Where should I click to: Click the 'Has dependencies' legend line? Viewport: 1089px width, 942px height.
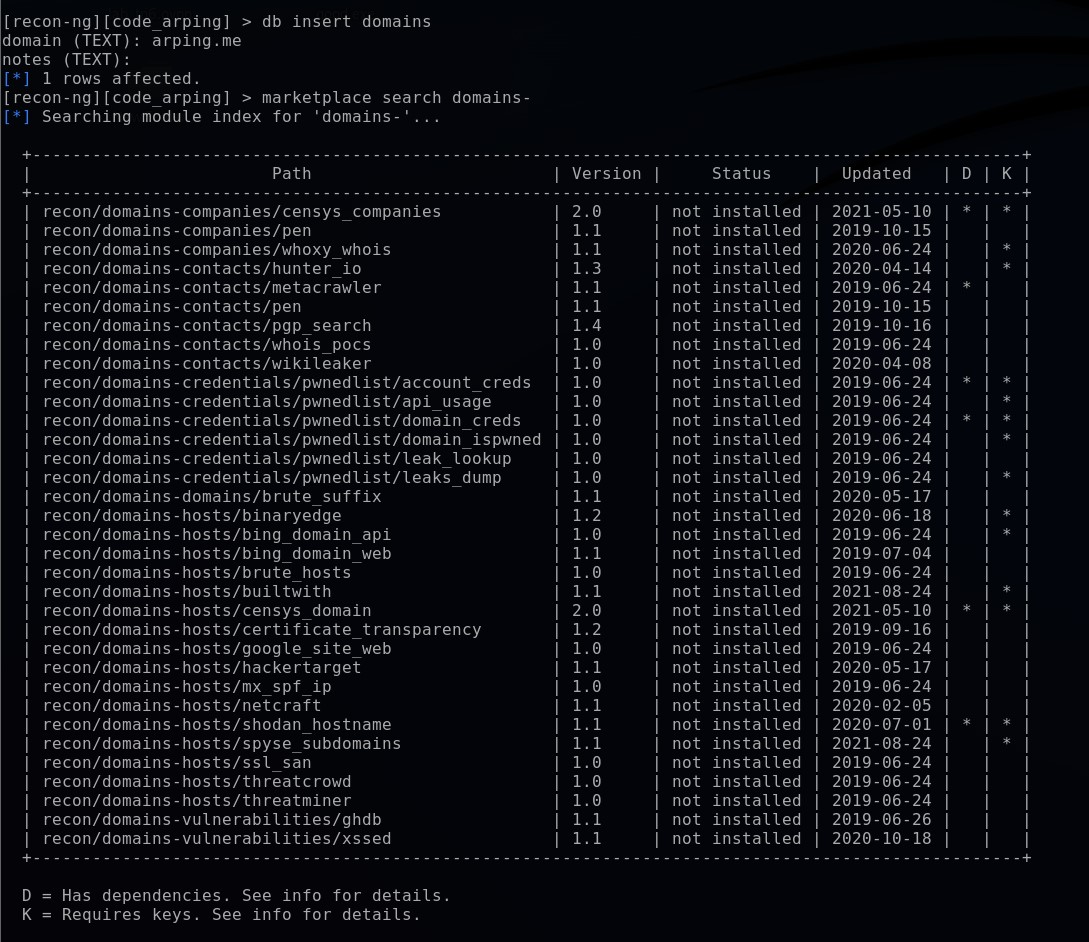click(x=236, y=895)
